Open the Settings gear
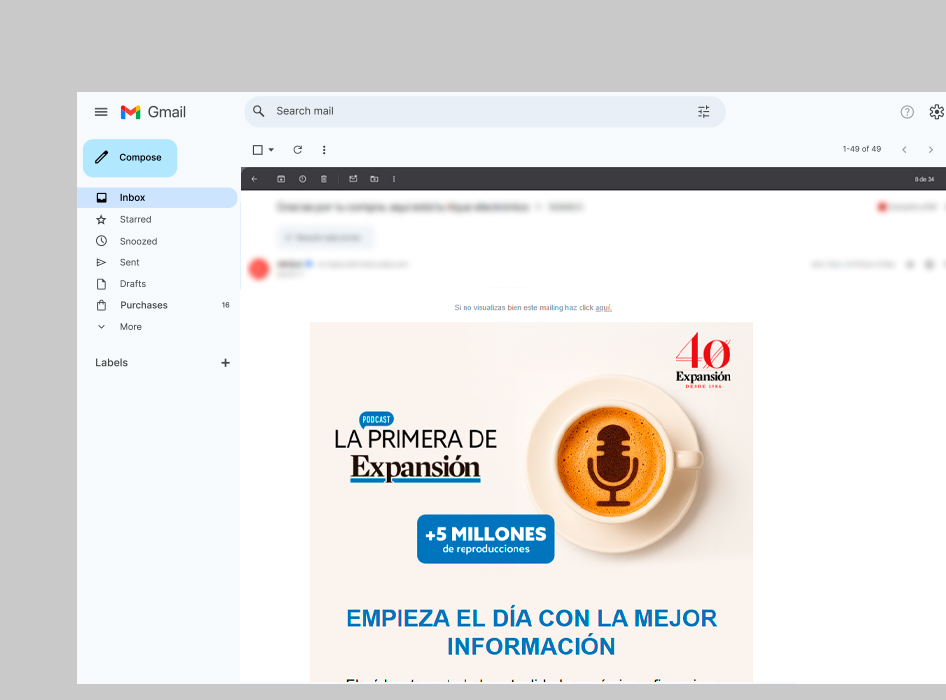 [x=936, y=112]
